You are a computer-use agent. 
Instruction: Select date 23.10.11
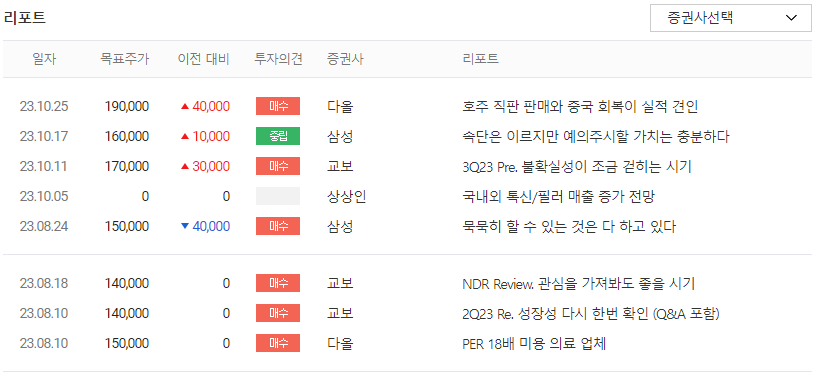click(44, 167)
